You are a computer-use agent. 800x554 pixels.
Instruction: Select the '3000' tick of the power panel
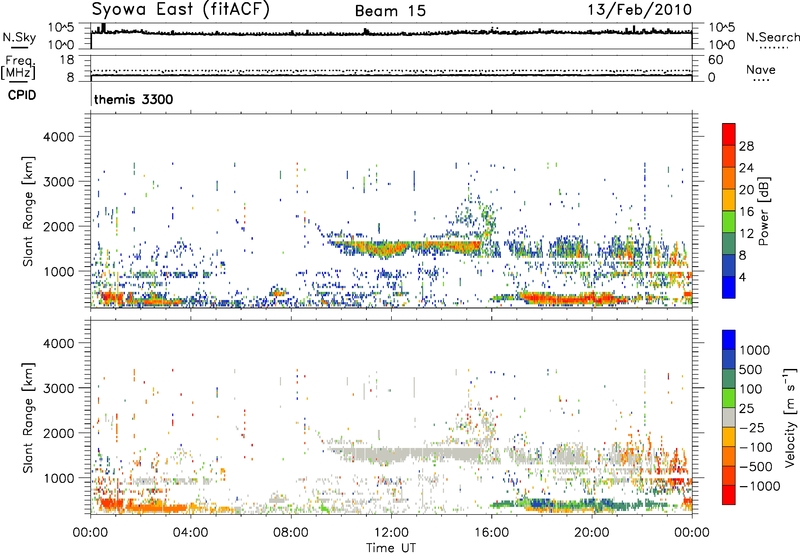click(x=58, y=182)
